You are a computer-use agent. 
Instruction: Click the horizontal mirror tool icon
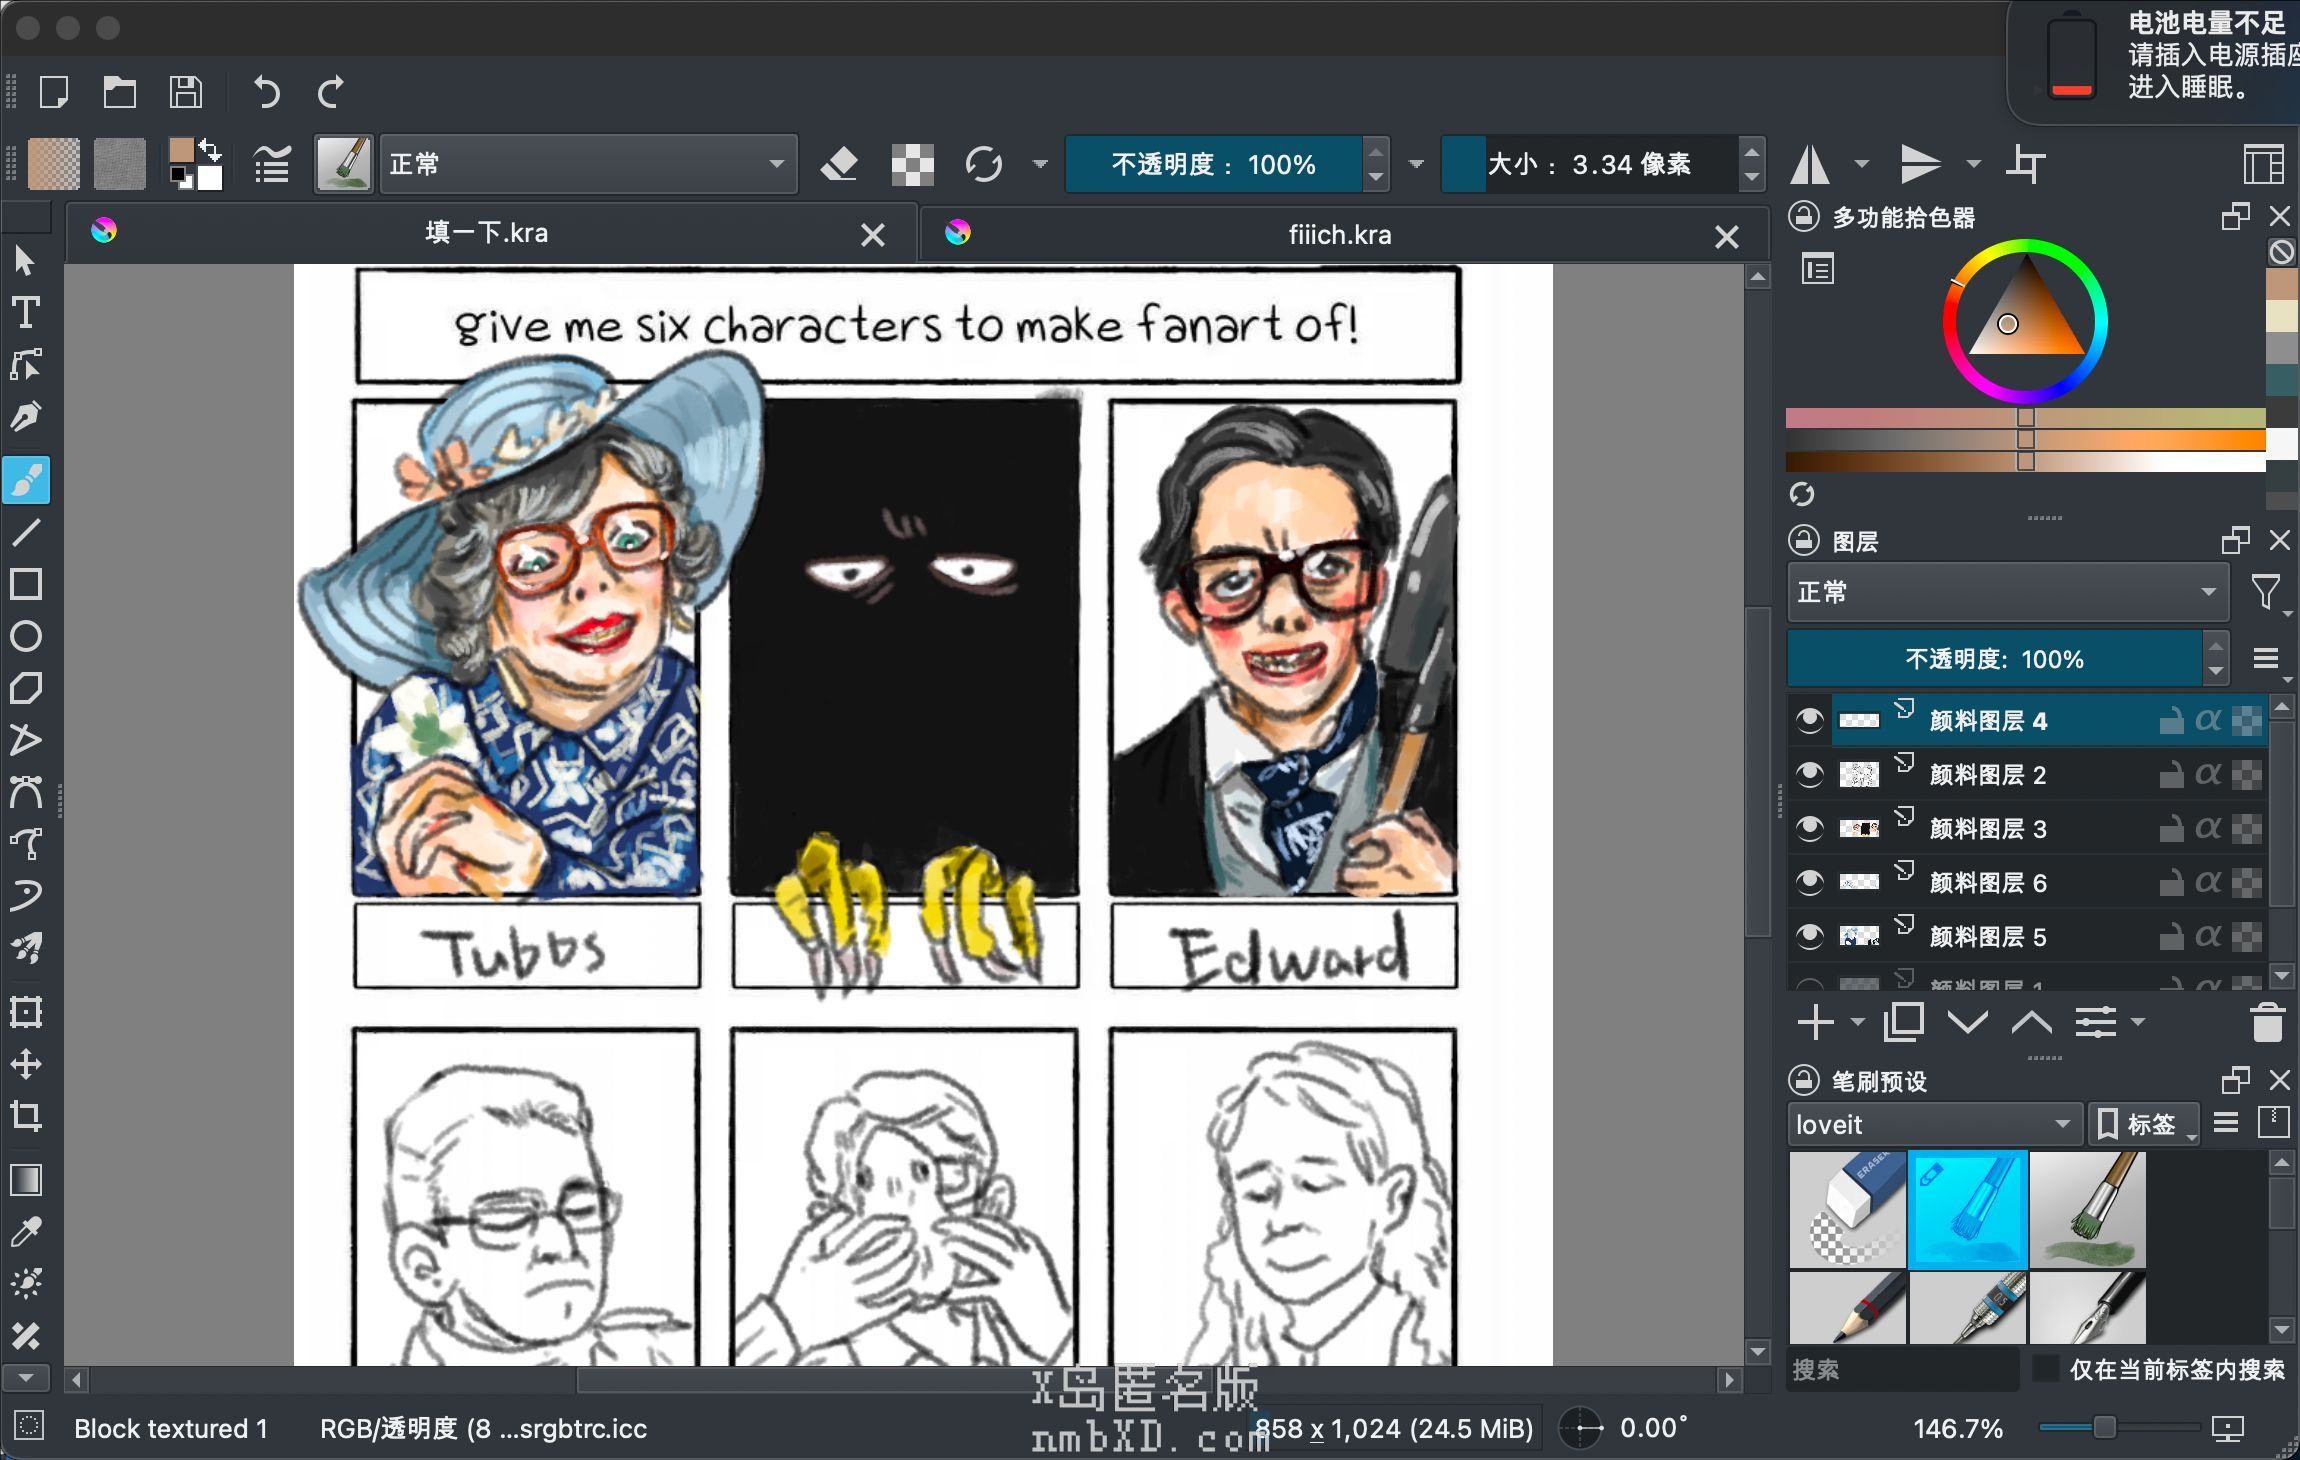point(1810,164)
